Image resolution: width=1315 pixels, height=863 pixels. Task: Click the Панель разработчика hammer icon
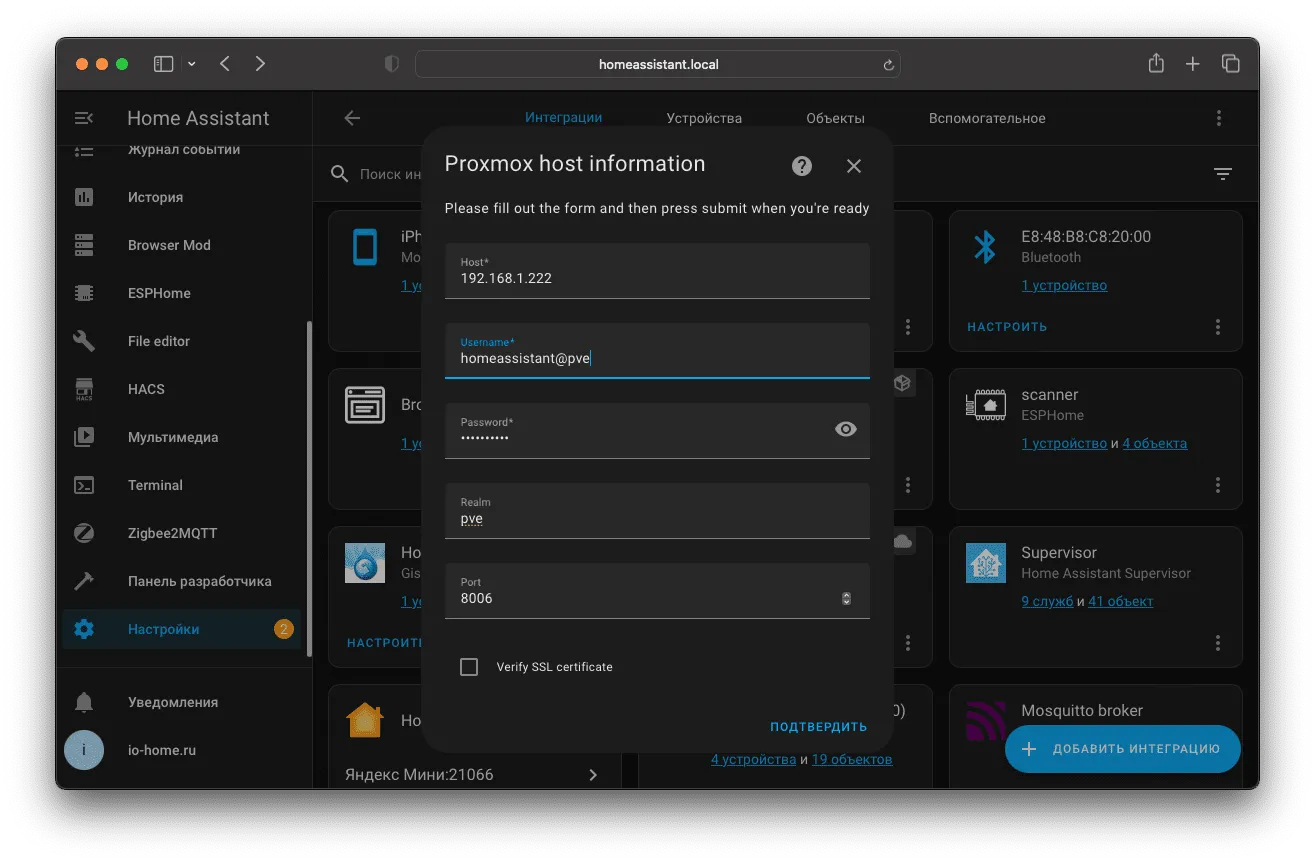84,581
